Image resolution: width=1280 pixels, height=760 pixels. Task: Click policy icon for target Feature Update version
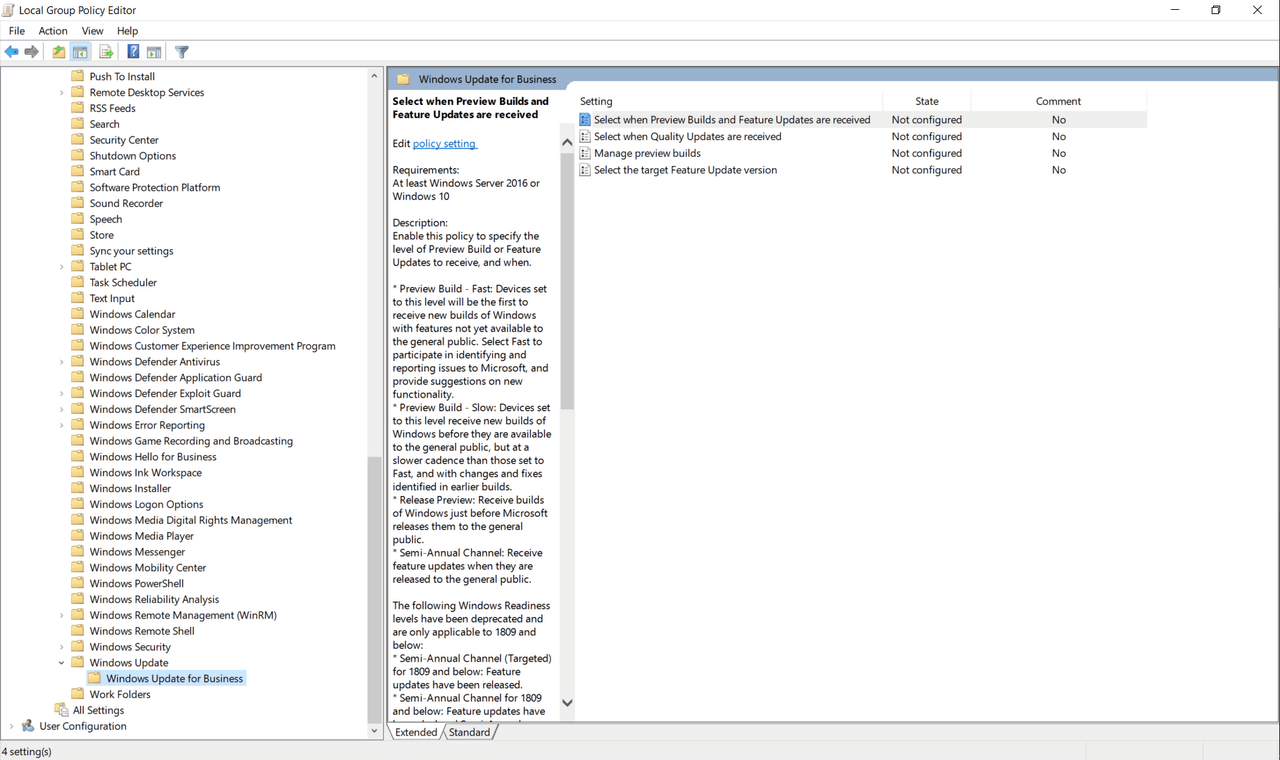pos(585,170)
